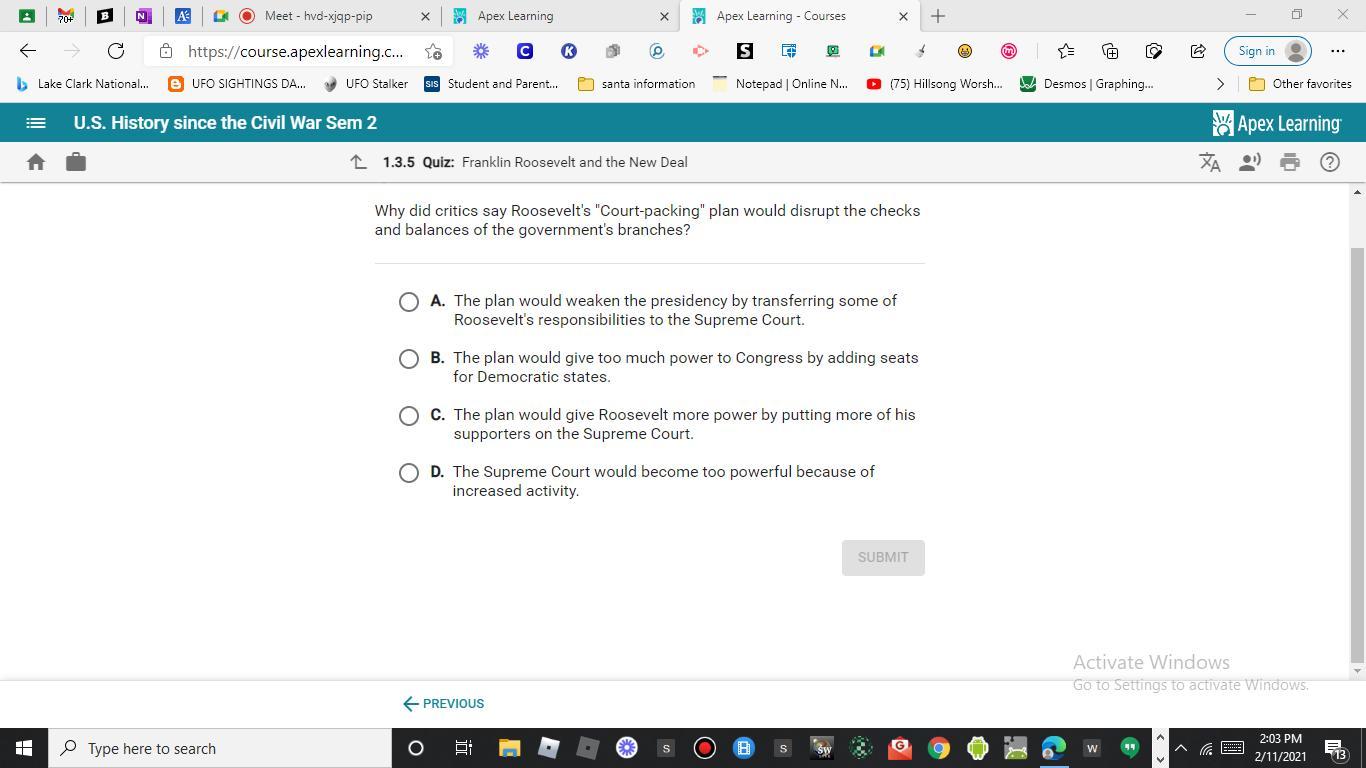Click the Cortana circle on taskbar

(x=416, y=748)
